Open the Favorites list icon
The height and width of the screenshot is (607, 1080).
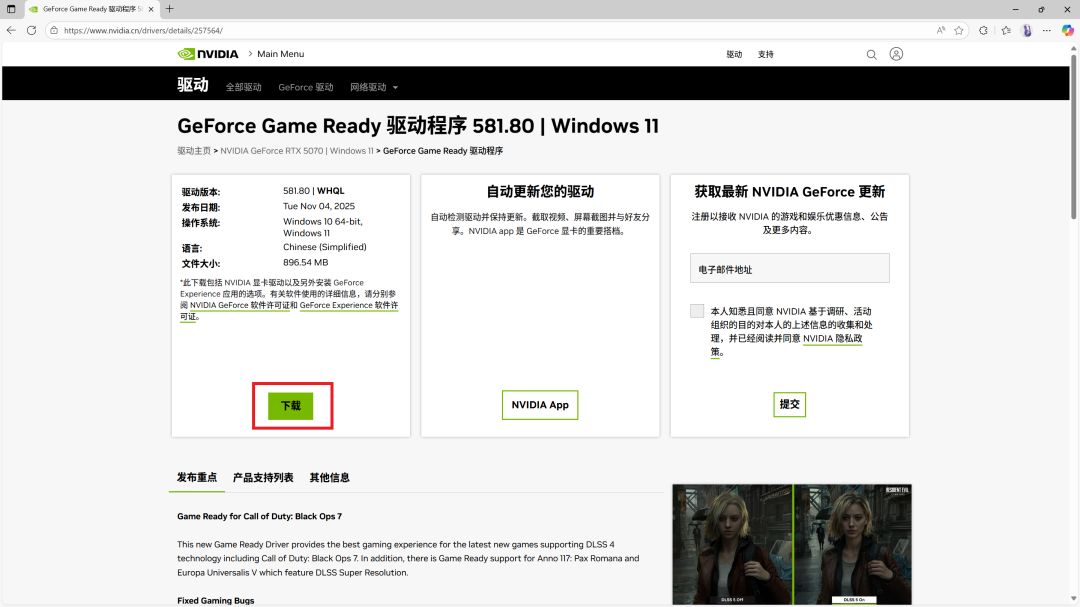tap(1006, 30)
